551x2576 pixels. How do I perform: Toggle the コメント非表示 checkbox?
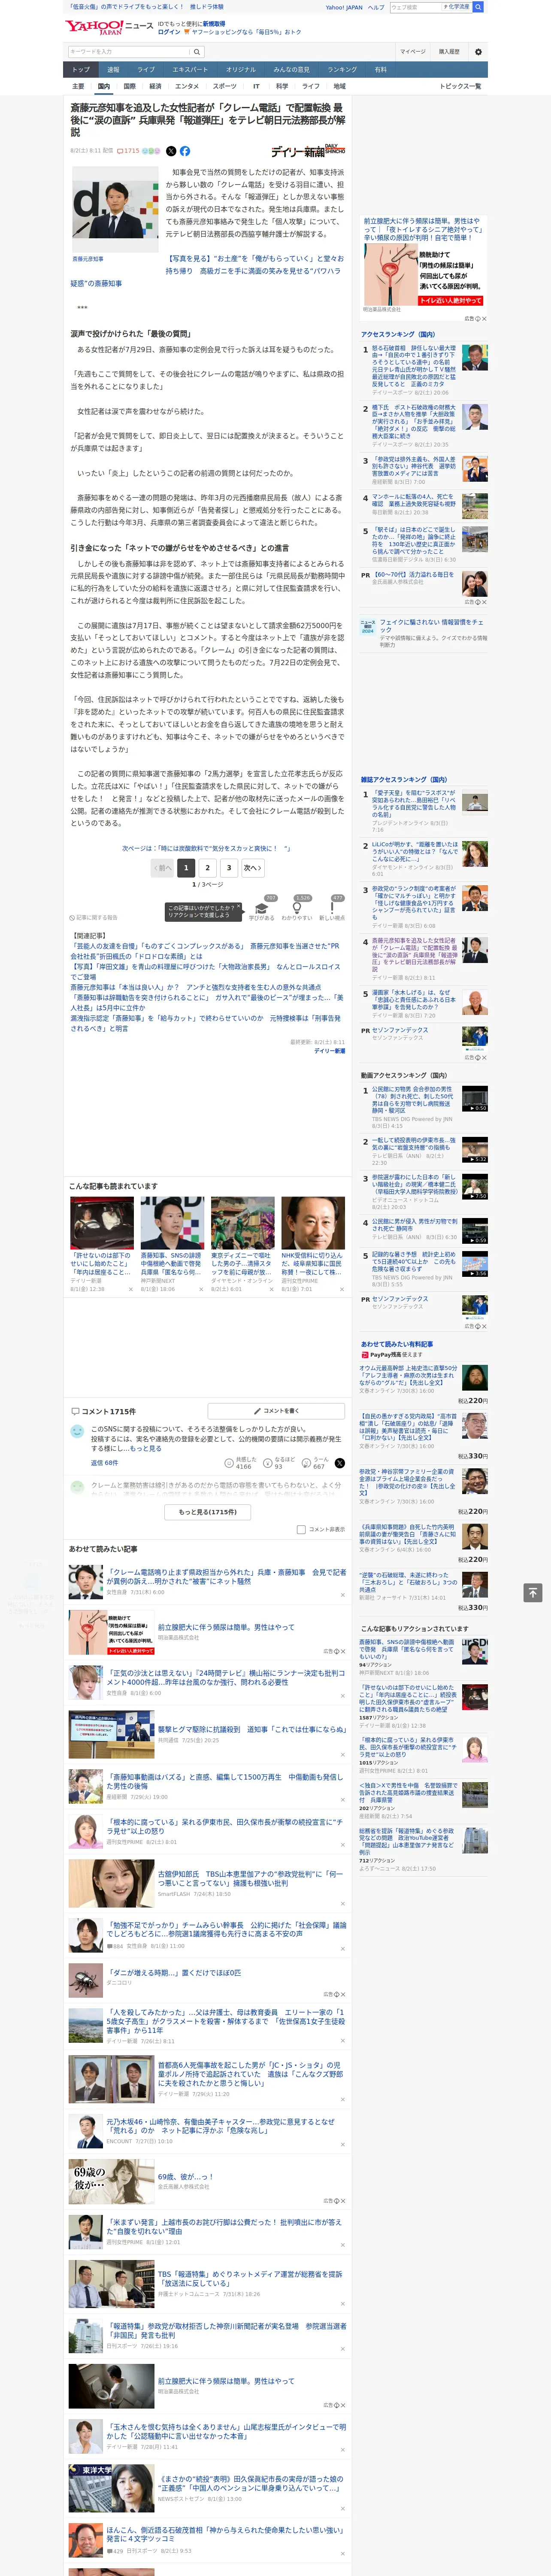[x=301, y=1529]
